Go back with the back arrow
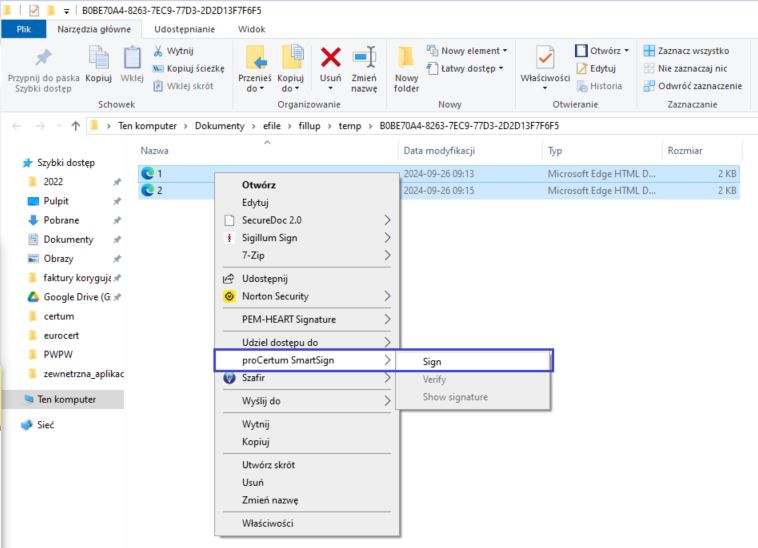The image size is (758, 548). point(17,126)
